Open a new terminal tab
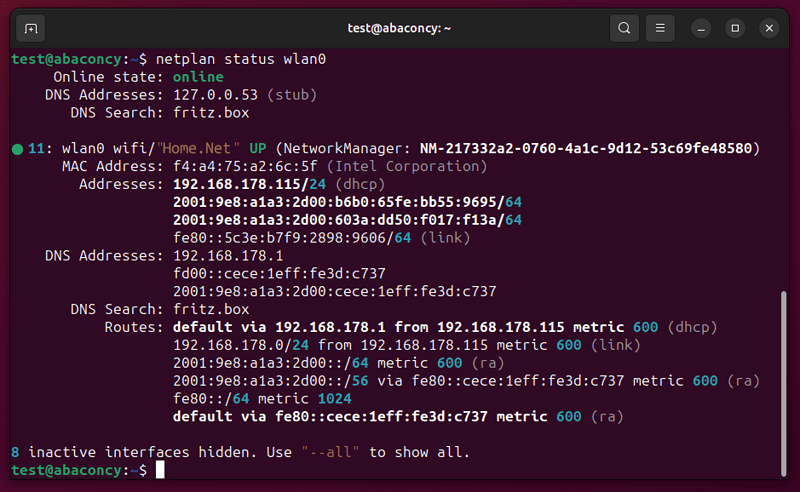This screenshot has height=492, width=800. coord(31,29)
